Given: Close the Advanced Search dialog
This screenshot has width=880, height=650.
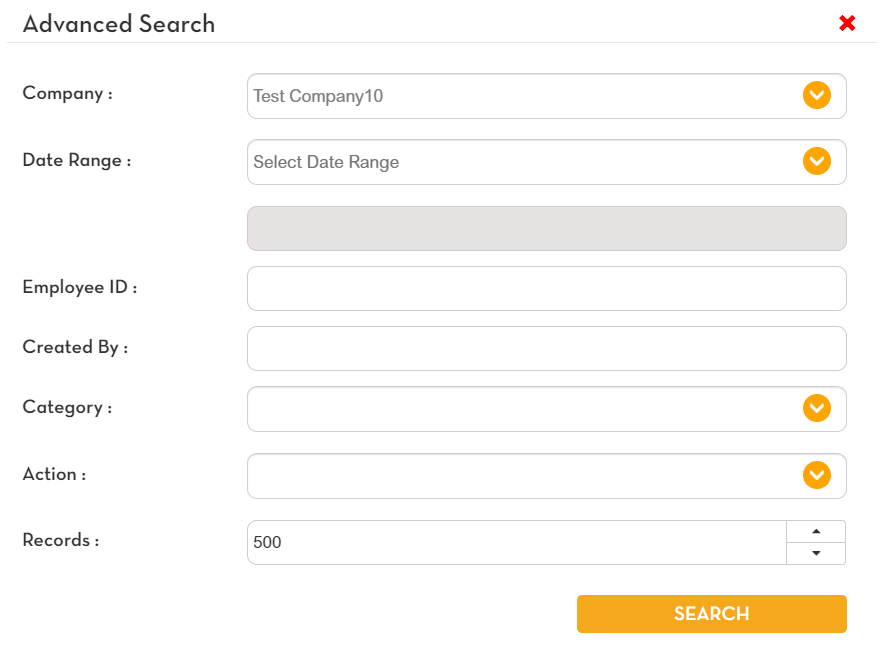Looking at the screenshot, I should point(847,23).
